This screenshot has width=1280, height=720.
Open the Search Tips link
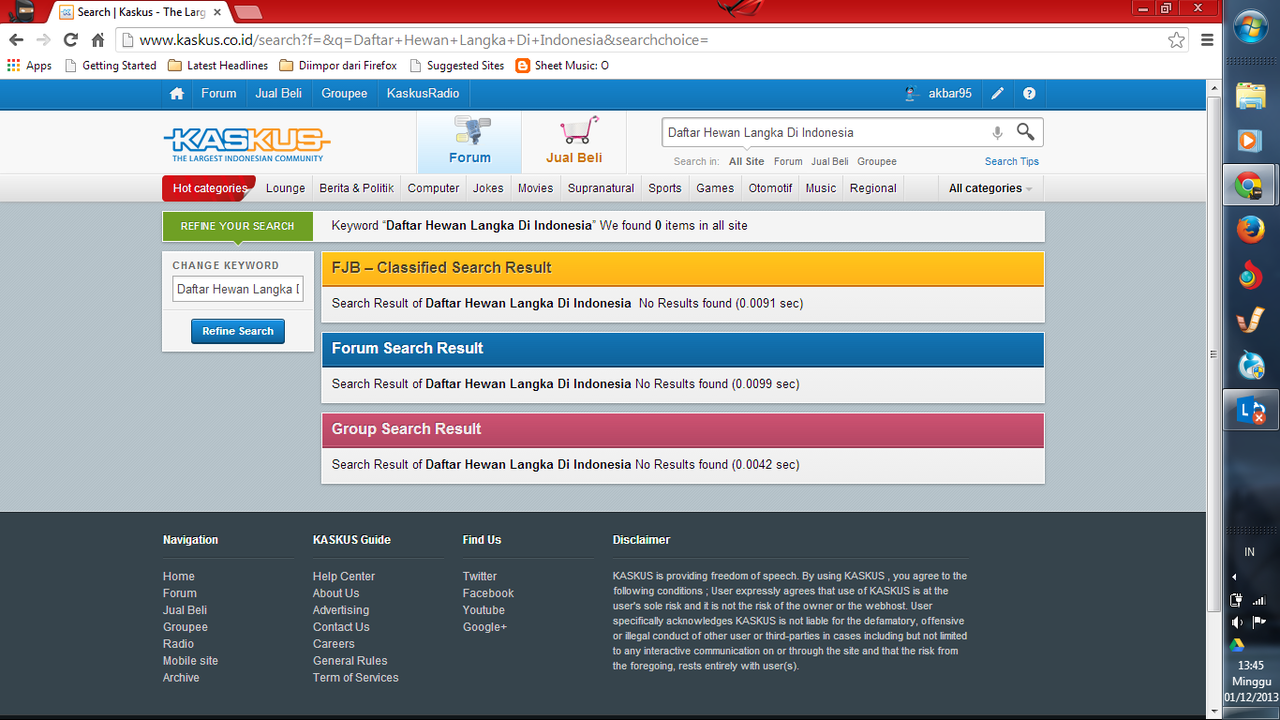[1012, 162]
